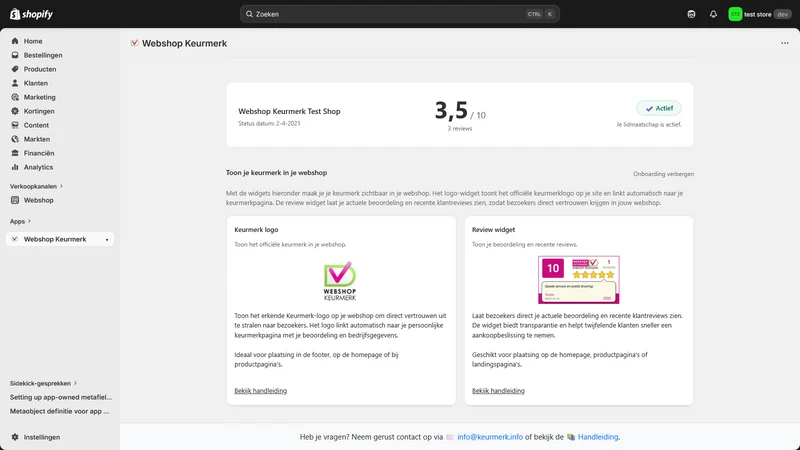Click the 3,5 rating score

[451, 110]
